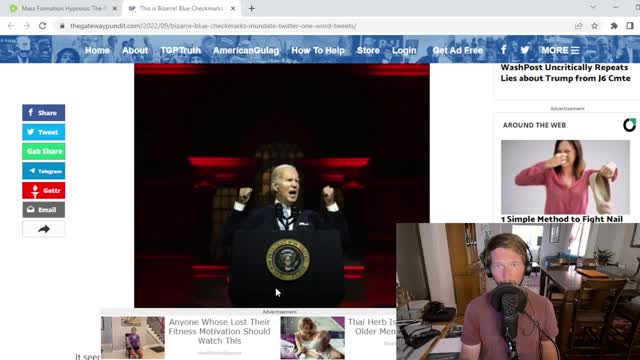This screenshot has width=640, height=360.
Task: Open the AmericanGulag link
Action: coord(246,50)
